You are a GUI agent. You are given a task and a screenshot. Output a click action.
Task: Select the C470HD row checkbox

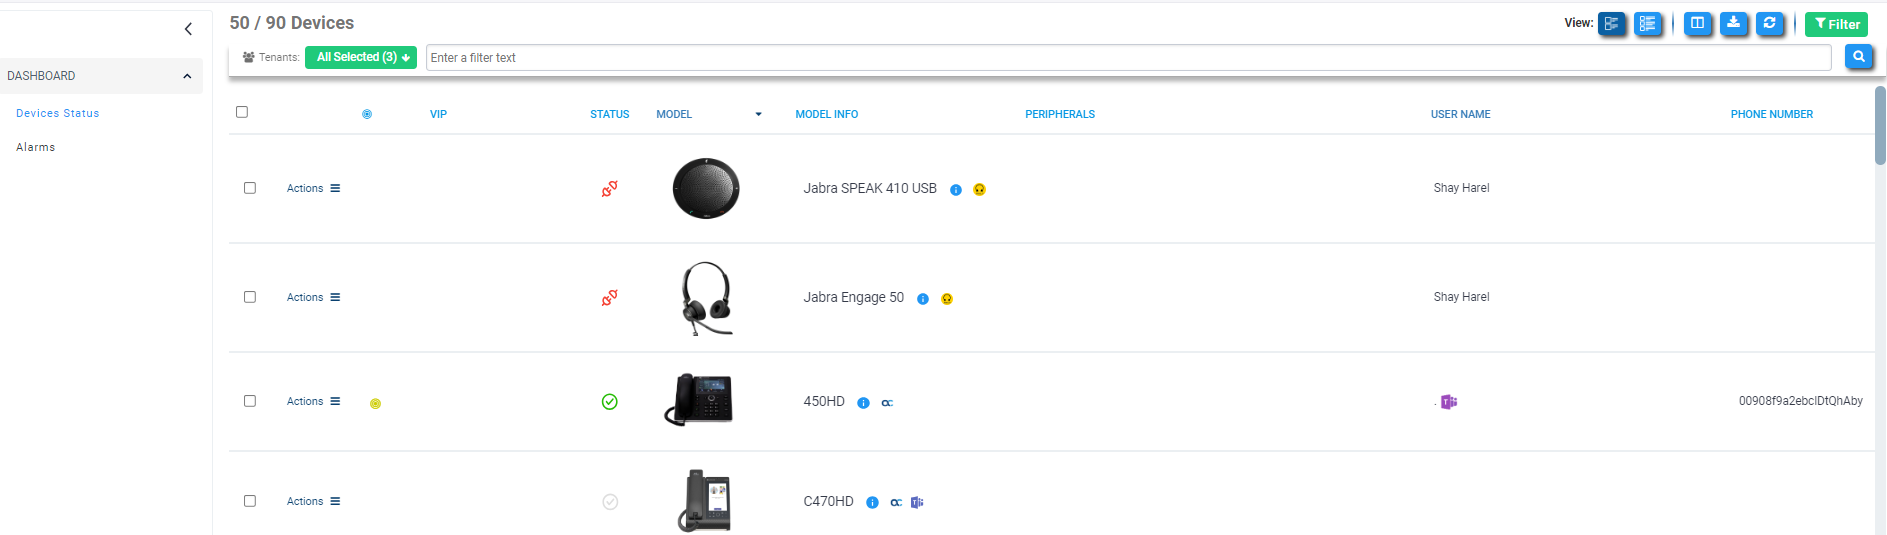point(250,501)
